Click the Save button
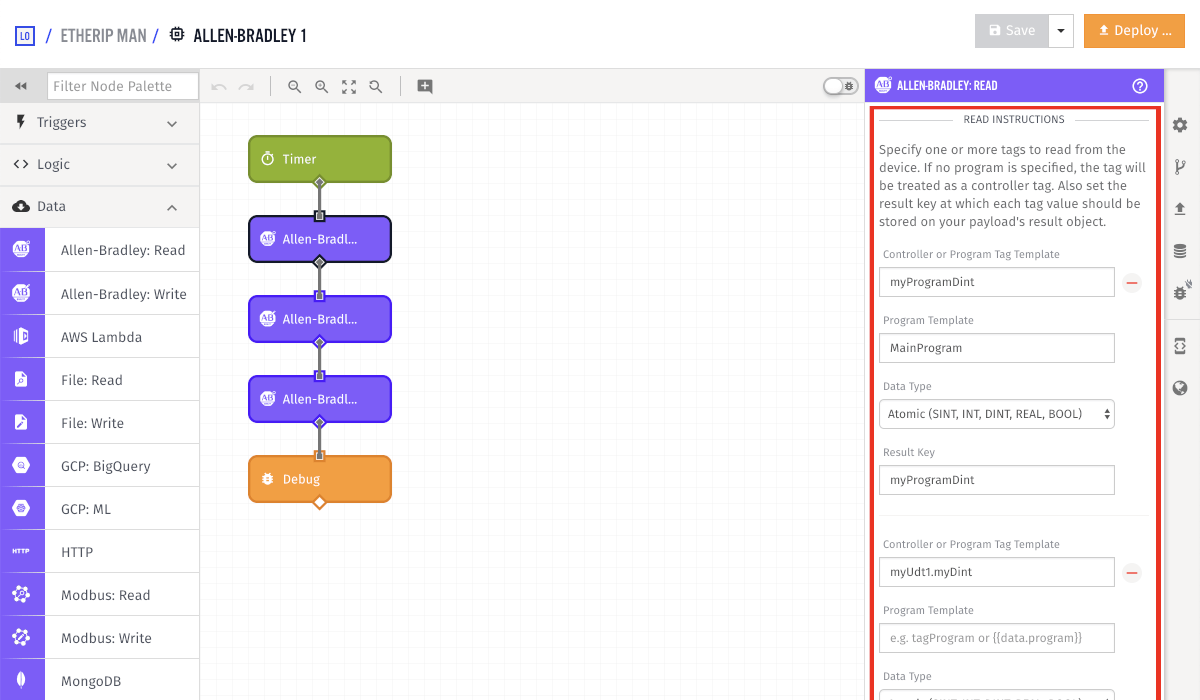The width and height of the screenshot is (1200, 700). tap(1012, 31)
